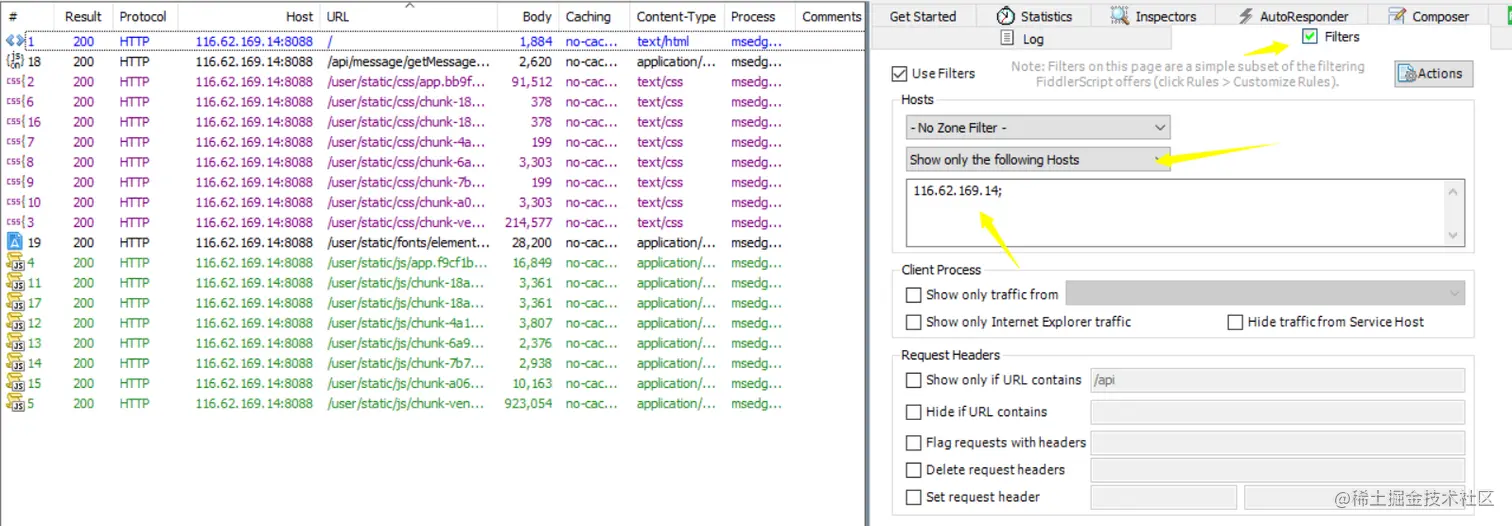Check Hide if URL contains

(x=913, y=412)
